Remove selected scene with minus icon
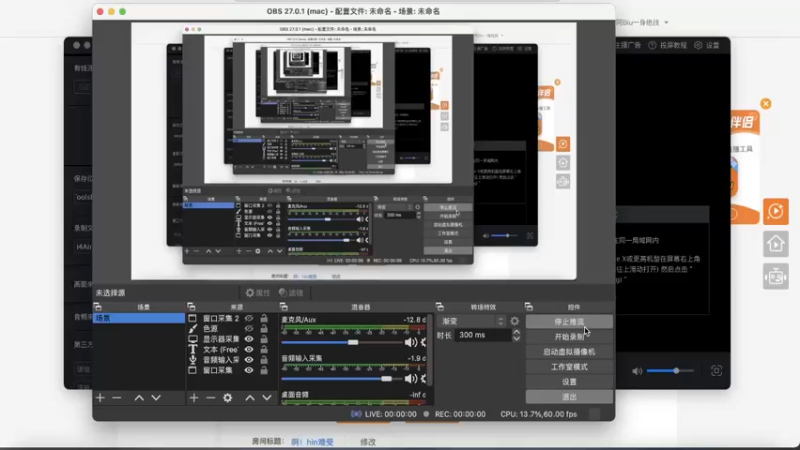 click(117, 398)
